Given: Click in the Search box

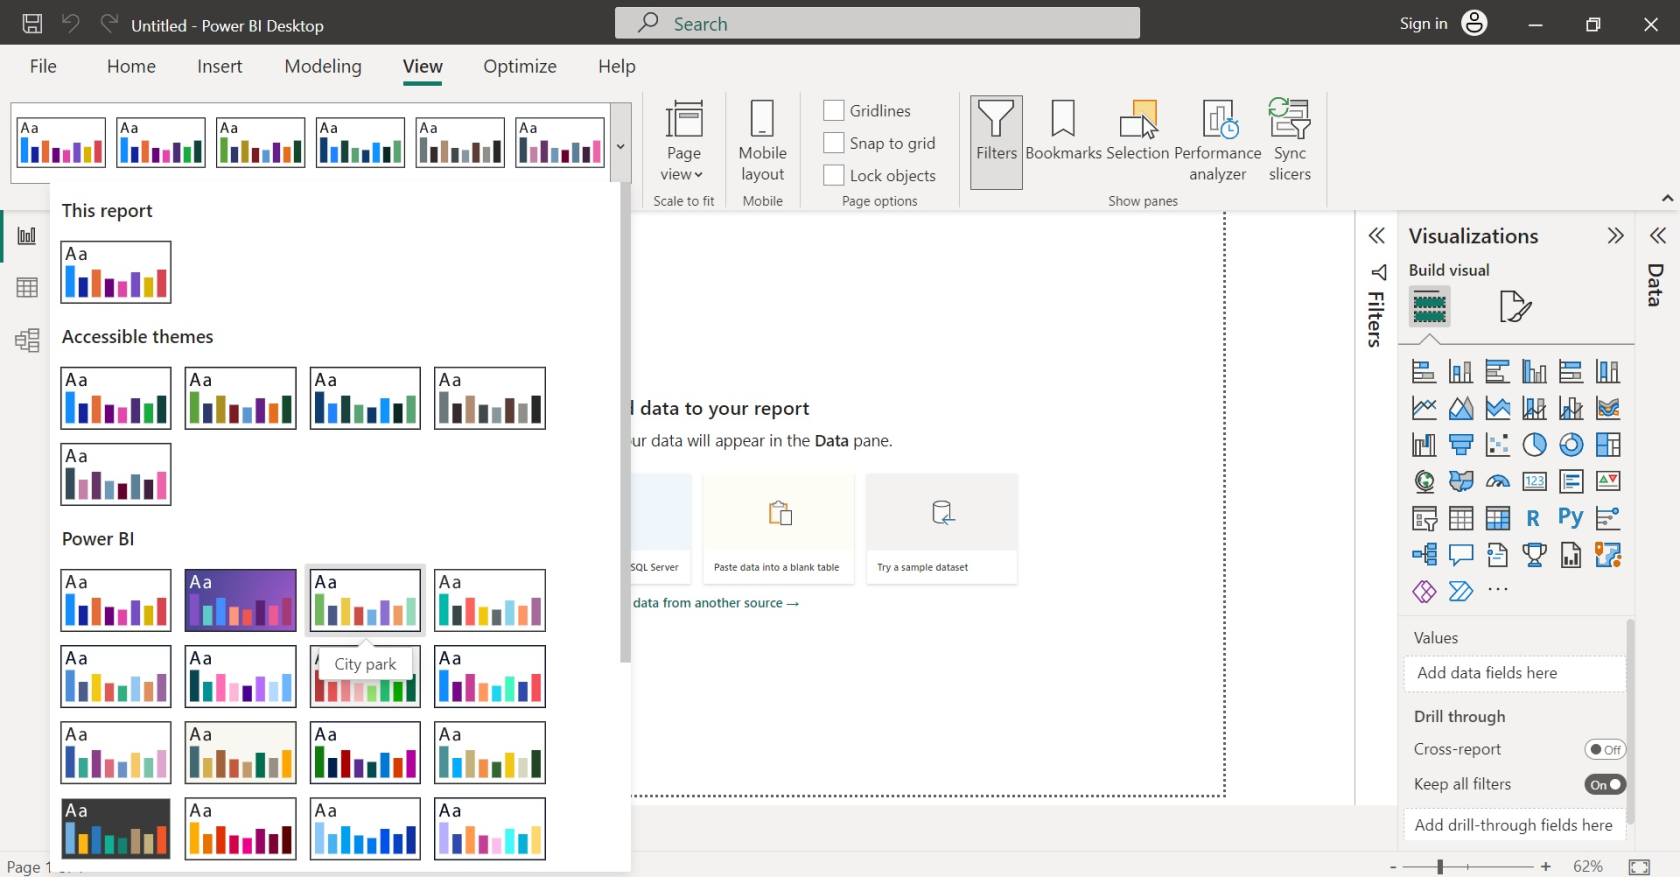Looking at the screenshot, I should (877, 23).
